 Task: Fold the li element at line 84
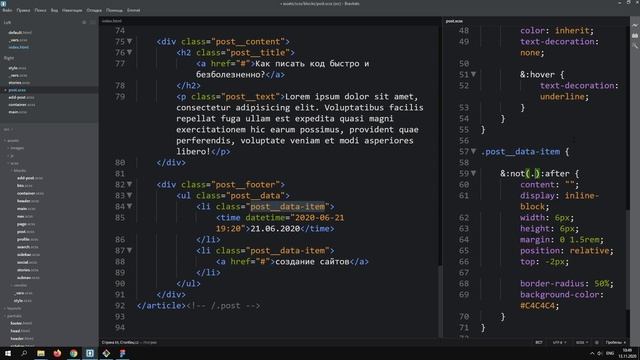pos(129,207)
